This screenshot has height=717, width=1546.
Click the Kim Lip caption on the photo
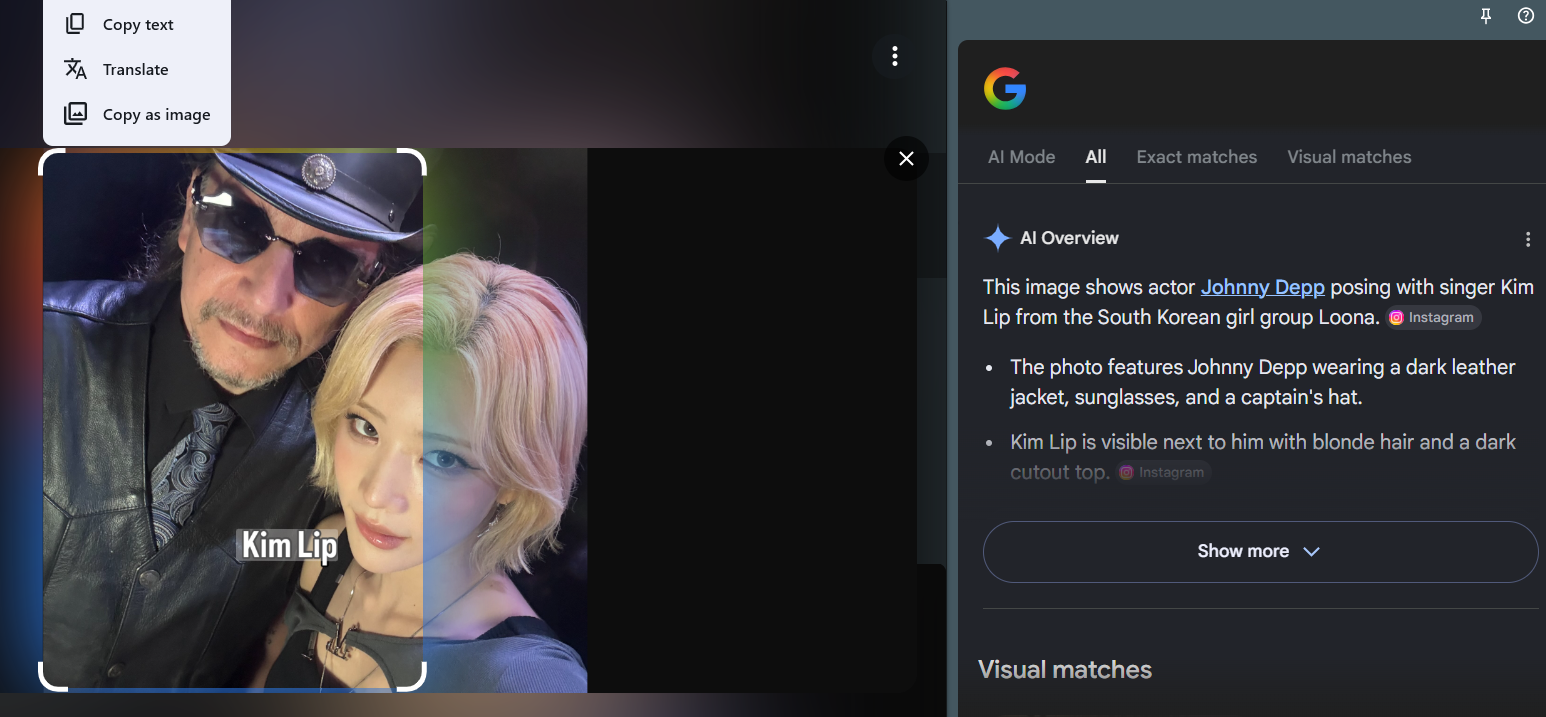[289, 545]
